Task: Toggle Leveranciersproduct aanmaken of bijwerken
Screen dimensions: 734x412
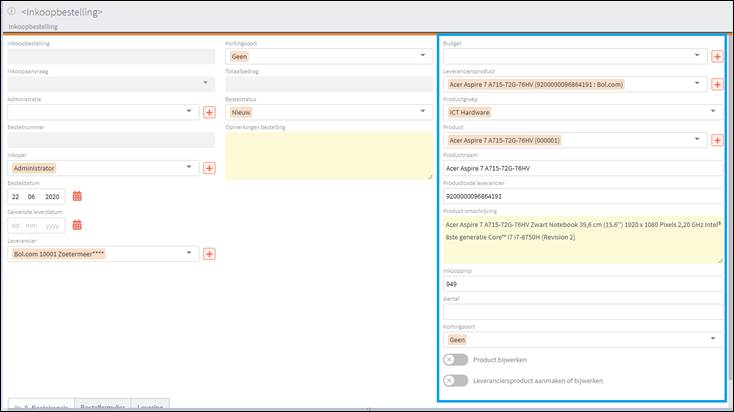Action: coord(456,380)
